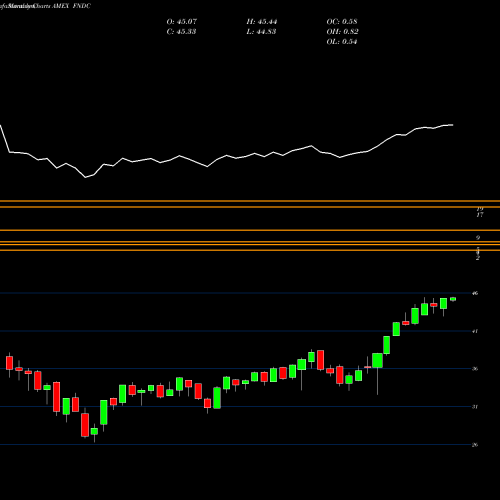Click the OC: 0.58 reading
500x500 pixels.
(342, 22)
